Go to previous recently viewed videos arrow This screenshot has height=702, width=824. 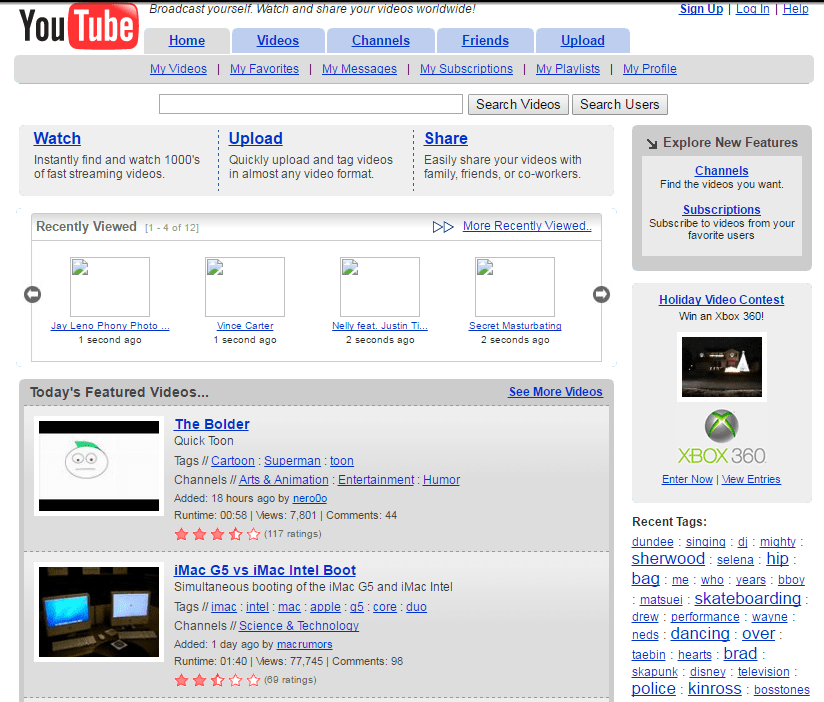33,294
